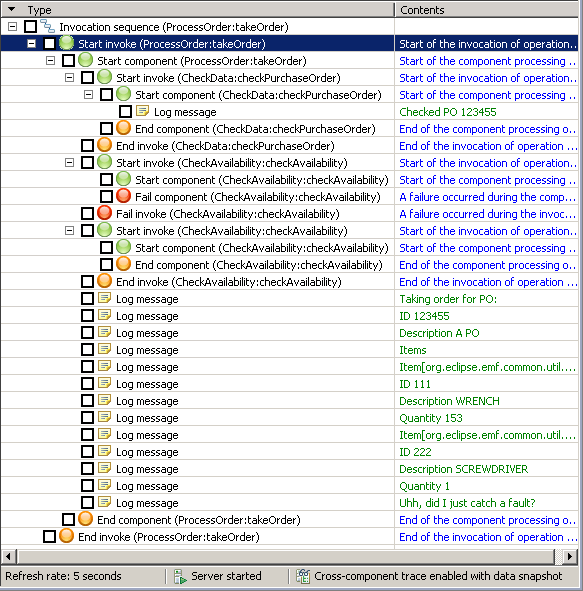Click the Type column header
The width and height of the screenshot is (583, 591).
(x=197, y=9)
